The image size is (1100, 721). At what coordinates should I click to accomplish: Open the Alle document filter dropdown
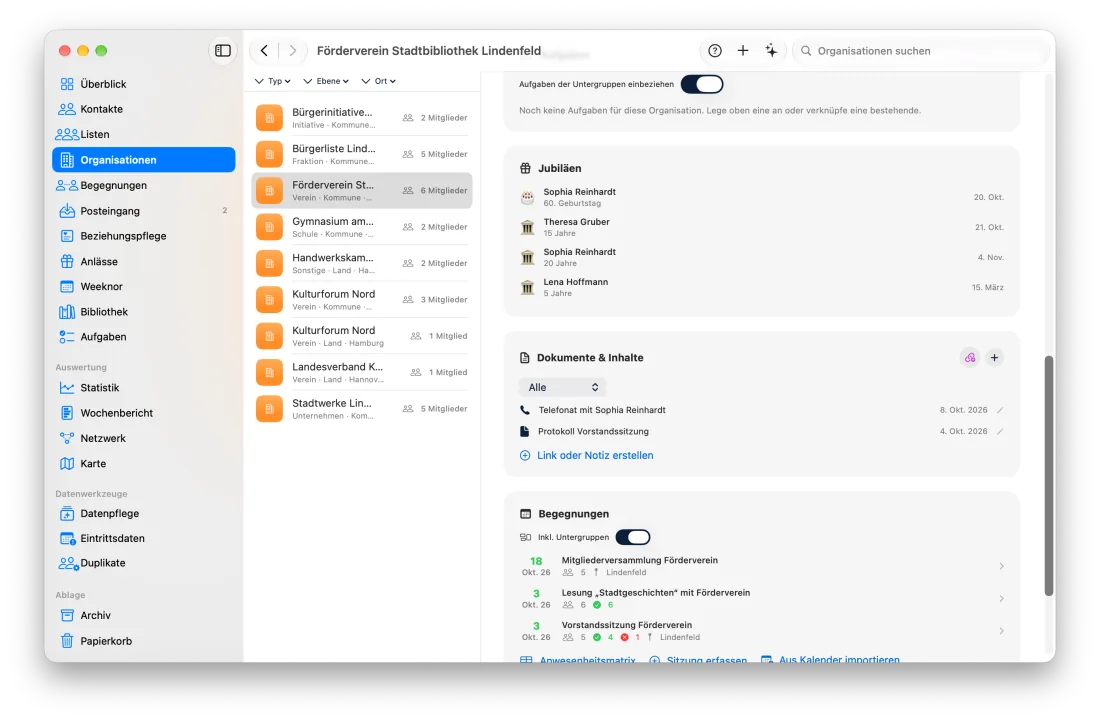point(563,387)
